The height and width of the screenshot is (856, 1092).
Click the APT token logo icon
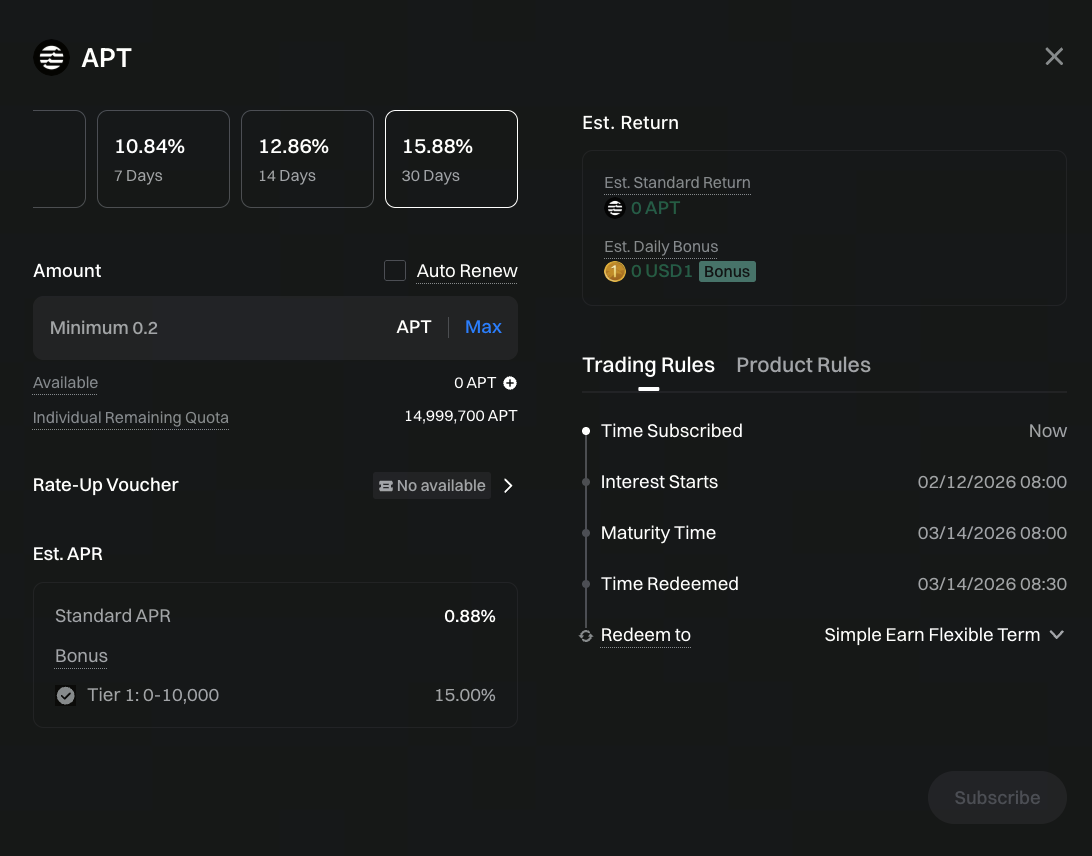51,58
